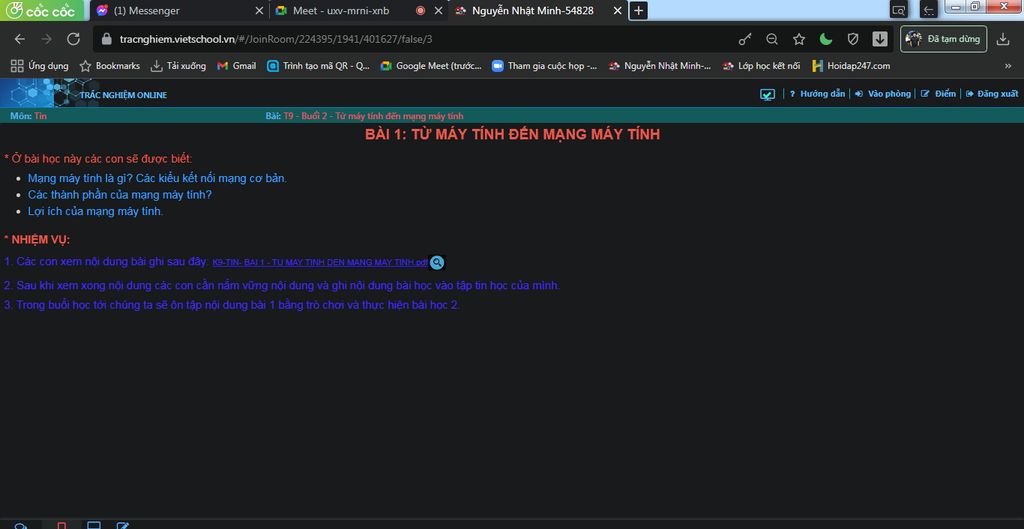
Task: Open the Trình tạo mã QR bookmark
Action: pyautogui.click(x=319, y=66)
